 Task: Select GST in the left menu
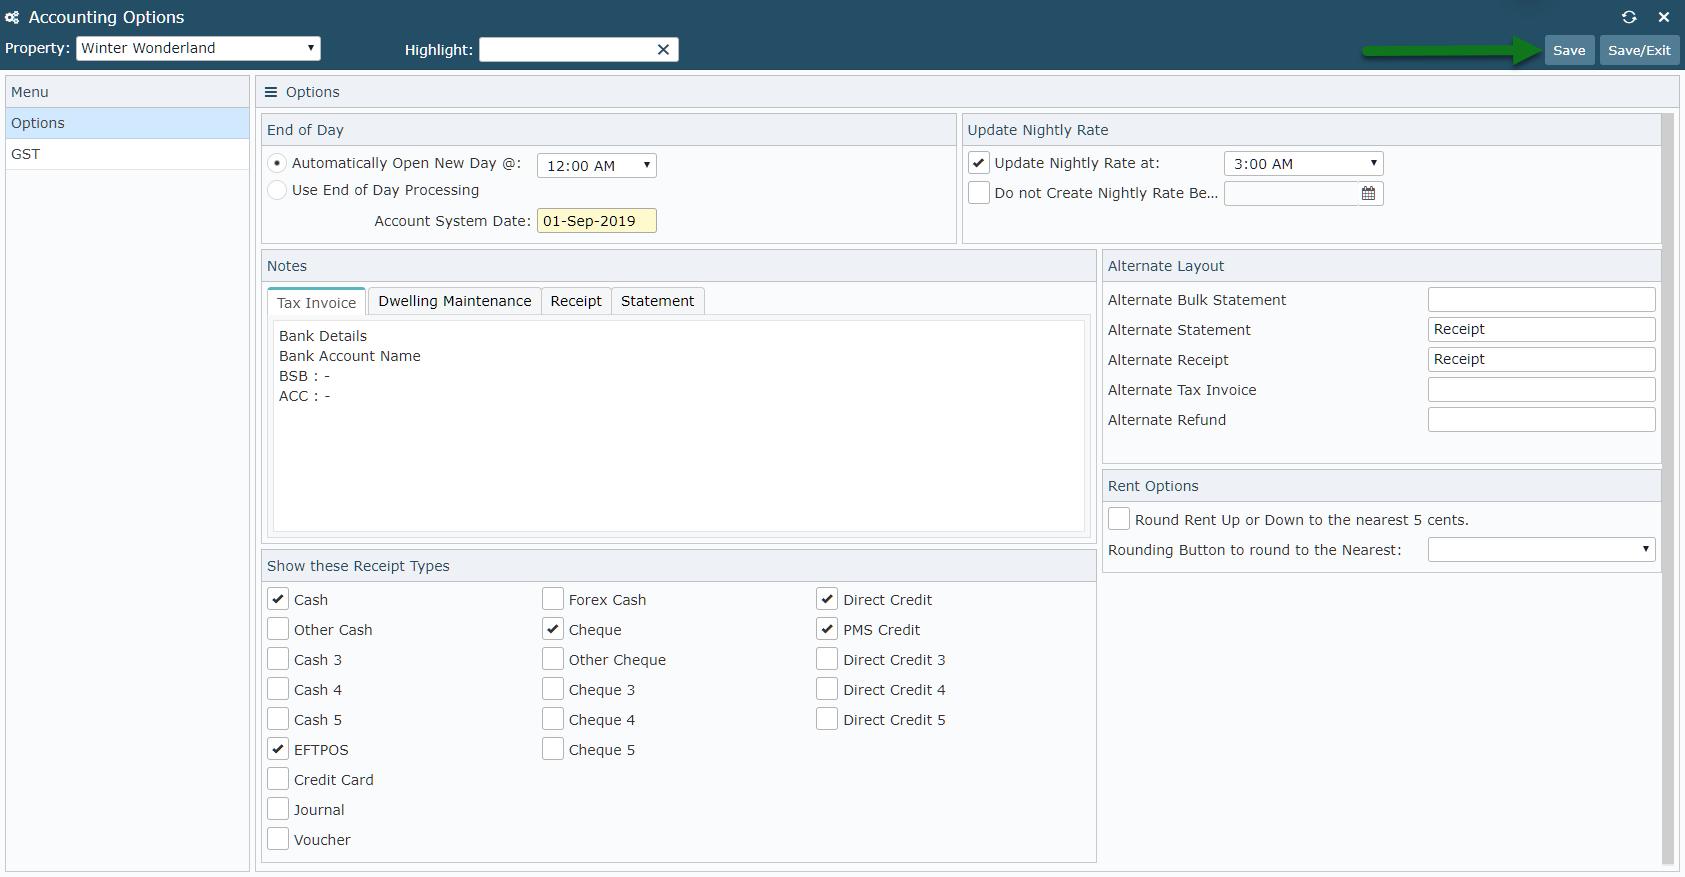[127, 154]
